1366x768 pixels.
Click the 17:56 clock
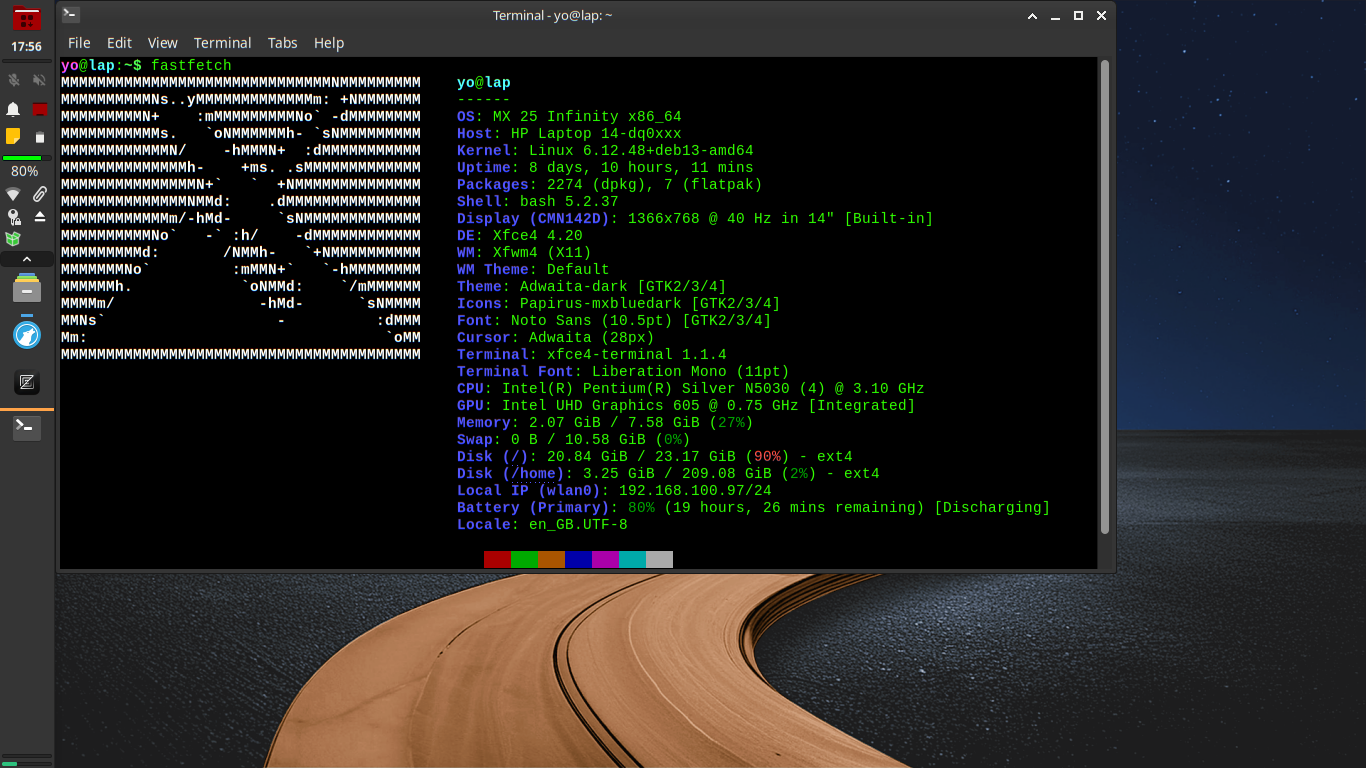(27, 47)
